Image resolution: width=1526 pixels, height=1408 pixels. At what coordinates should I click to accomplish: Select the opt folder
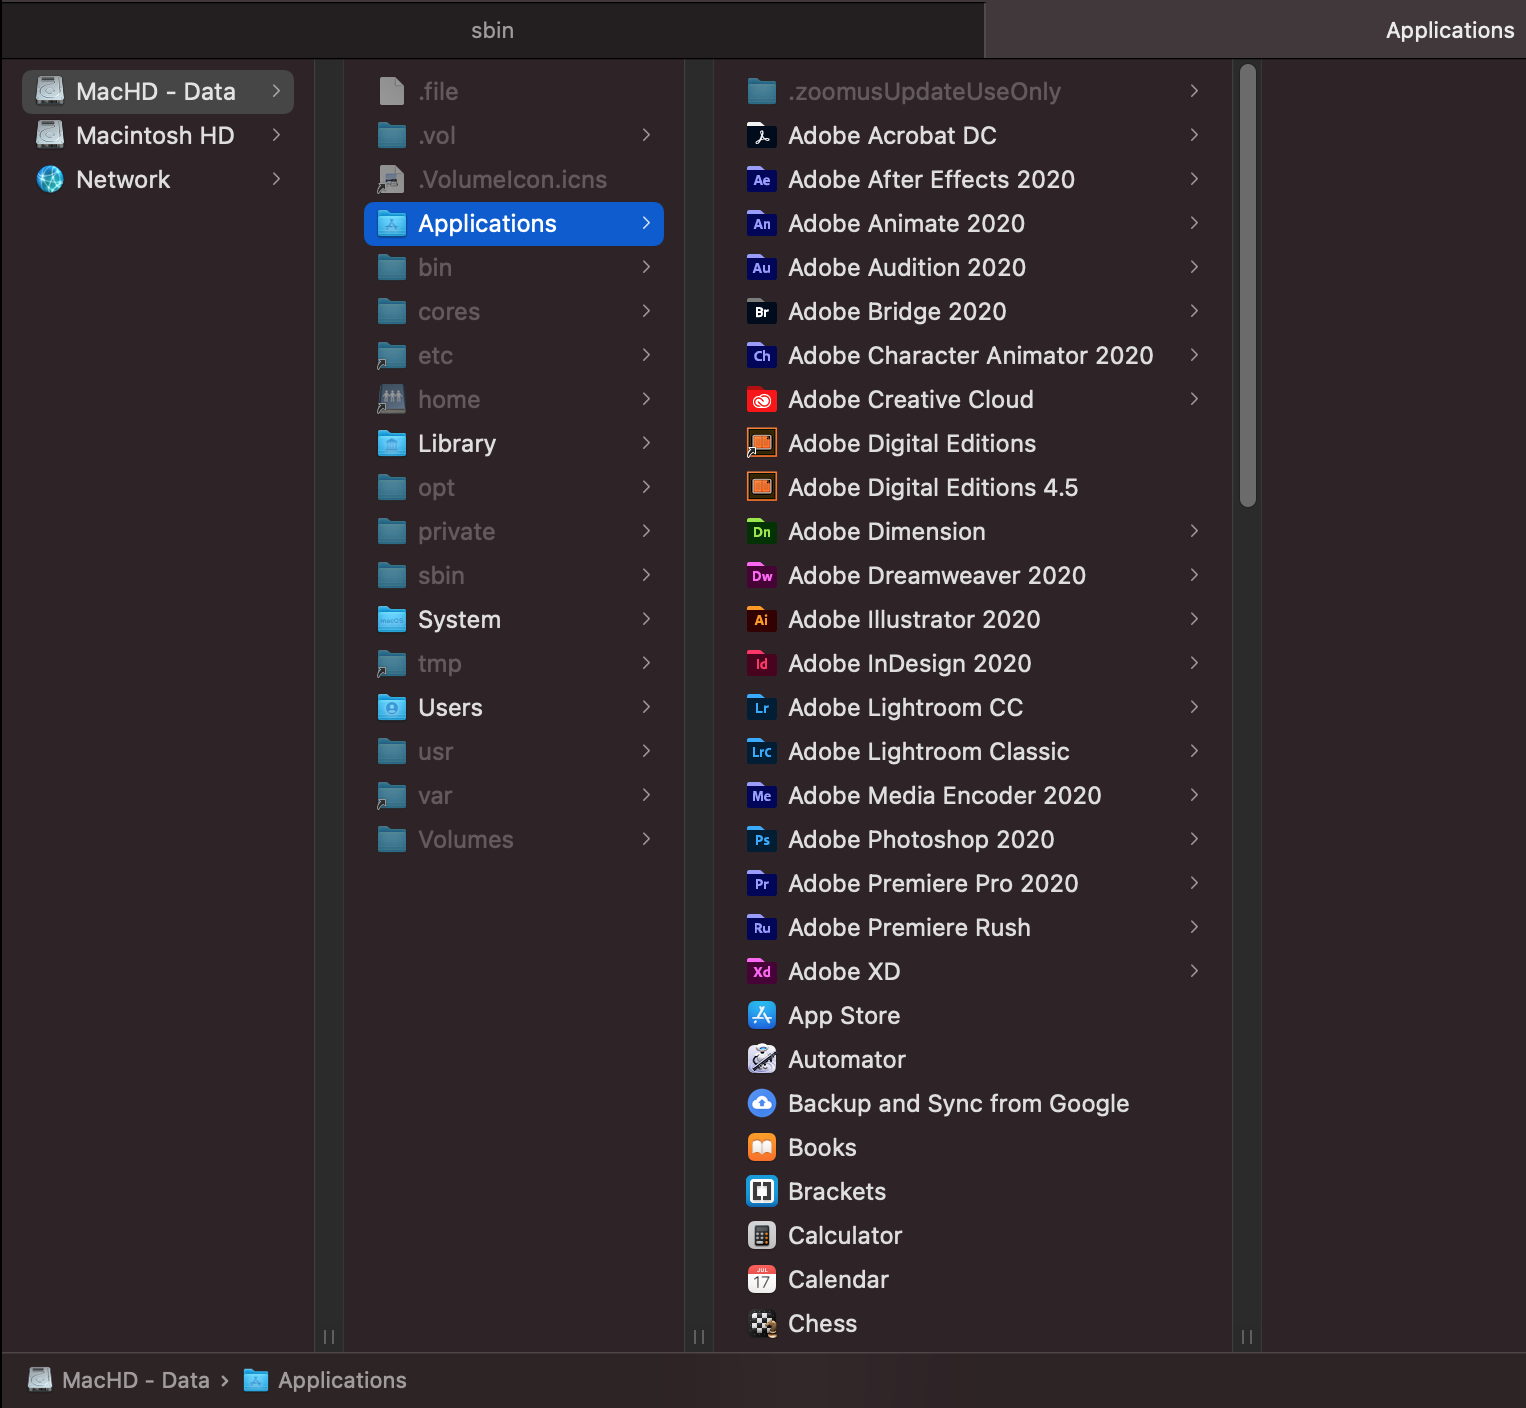click(514, 487)
